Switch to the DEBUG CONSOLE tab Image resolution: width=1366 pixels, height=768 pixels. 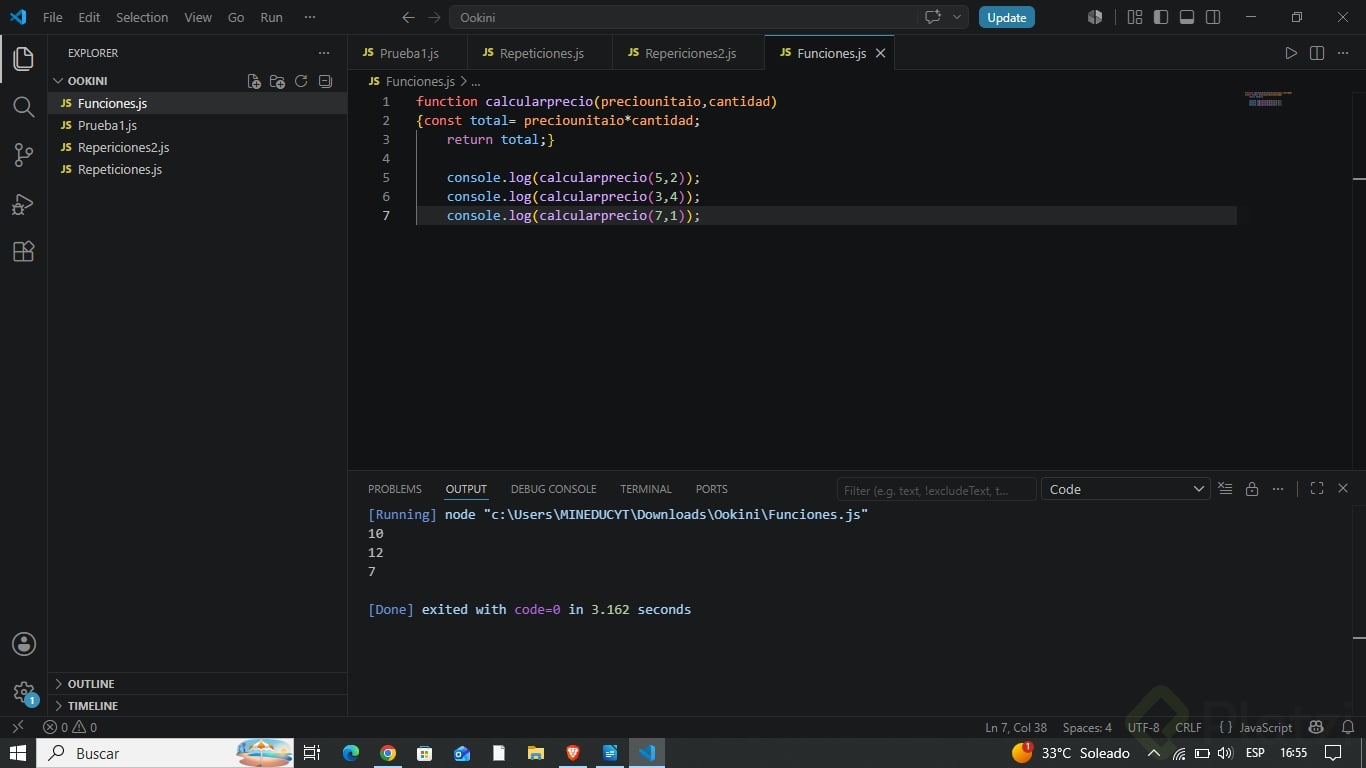tap(553, 489)
